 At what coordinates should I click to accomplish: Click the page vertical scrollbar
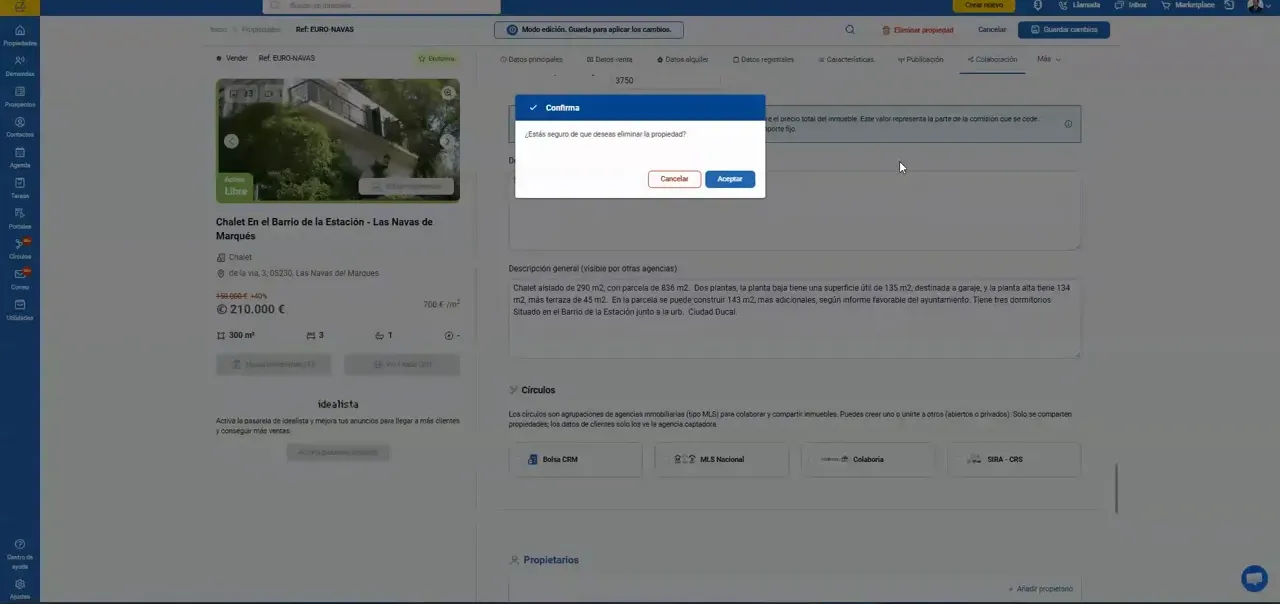[1116, 489]
